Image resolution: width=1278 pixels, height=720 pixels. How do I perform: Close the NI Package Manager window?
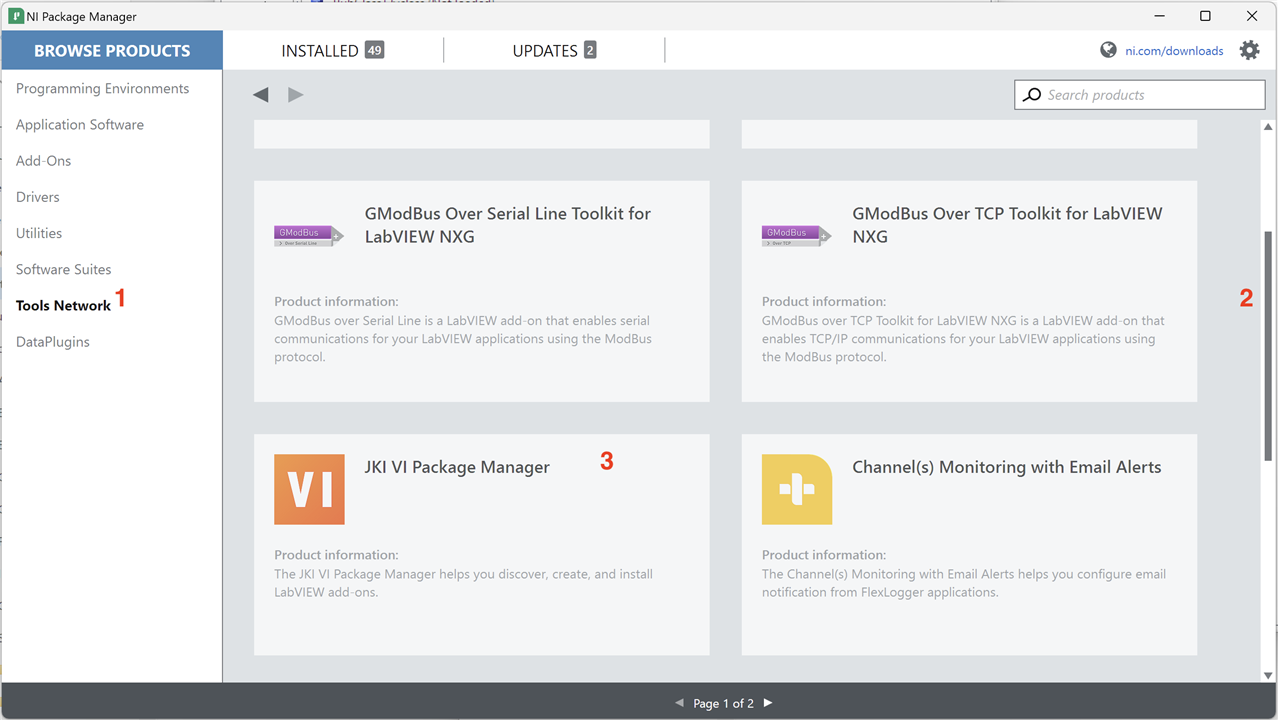[x=1252, y=16]
